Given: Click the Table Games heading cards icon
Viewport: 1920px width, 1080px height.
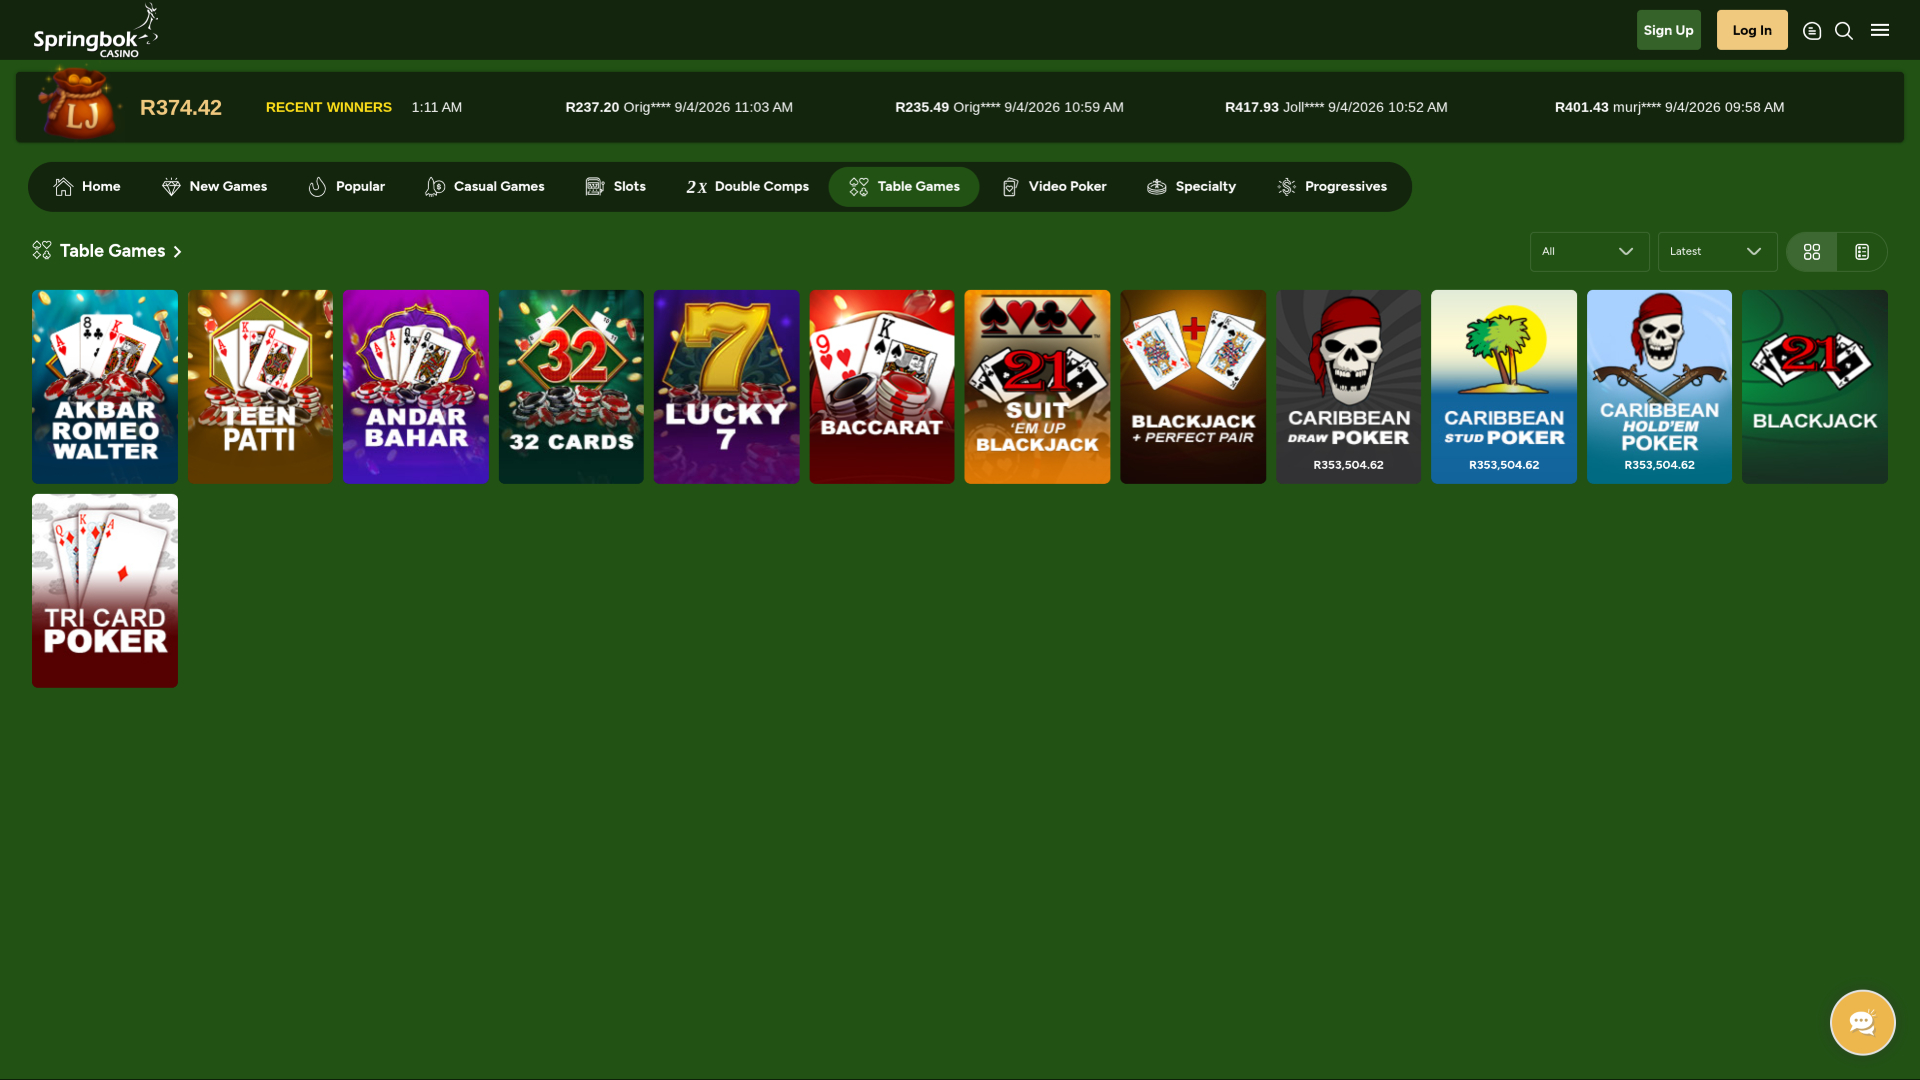Looking at the screenshot, I should coord(42,250).
